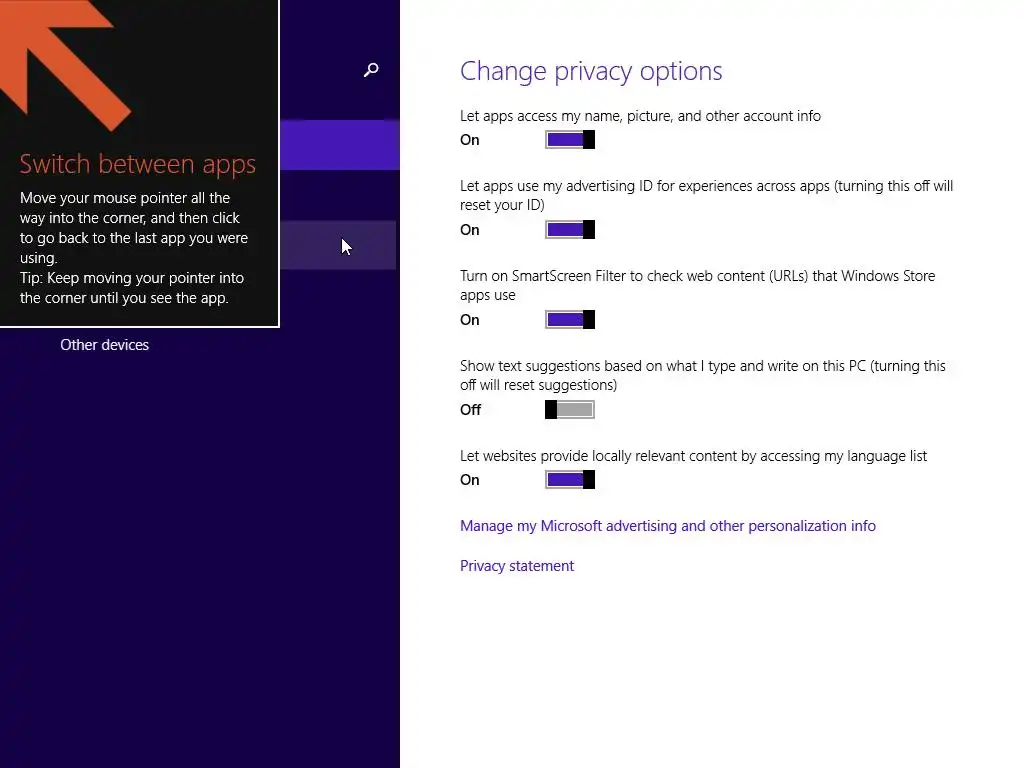Open the Privacy statement link
The image size is (1024, 768).
pos(517,566)
